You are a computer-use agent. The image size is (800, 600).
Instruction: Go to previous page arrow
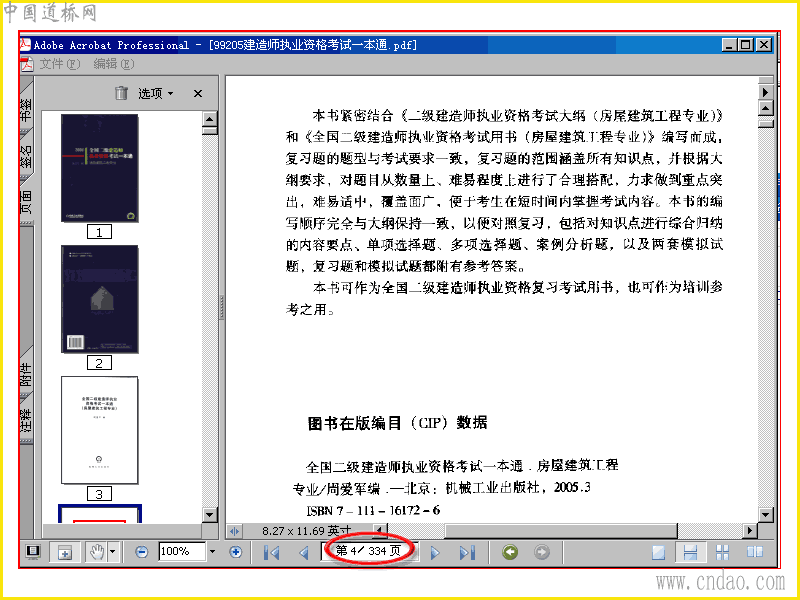[x=304, y=553]
